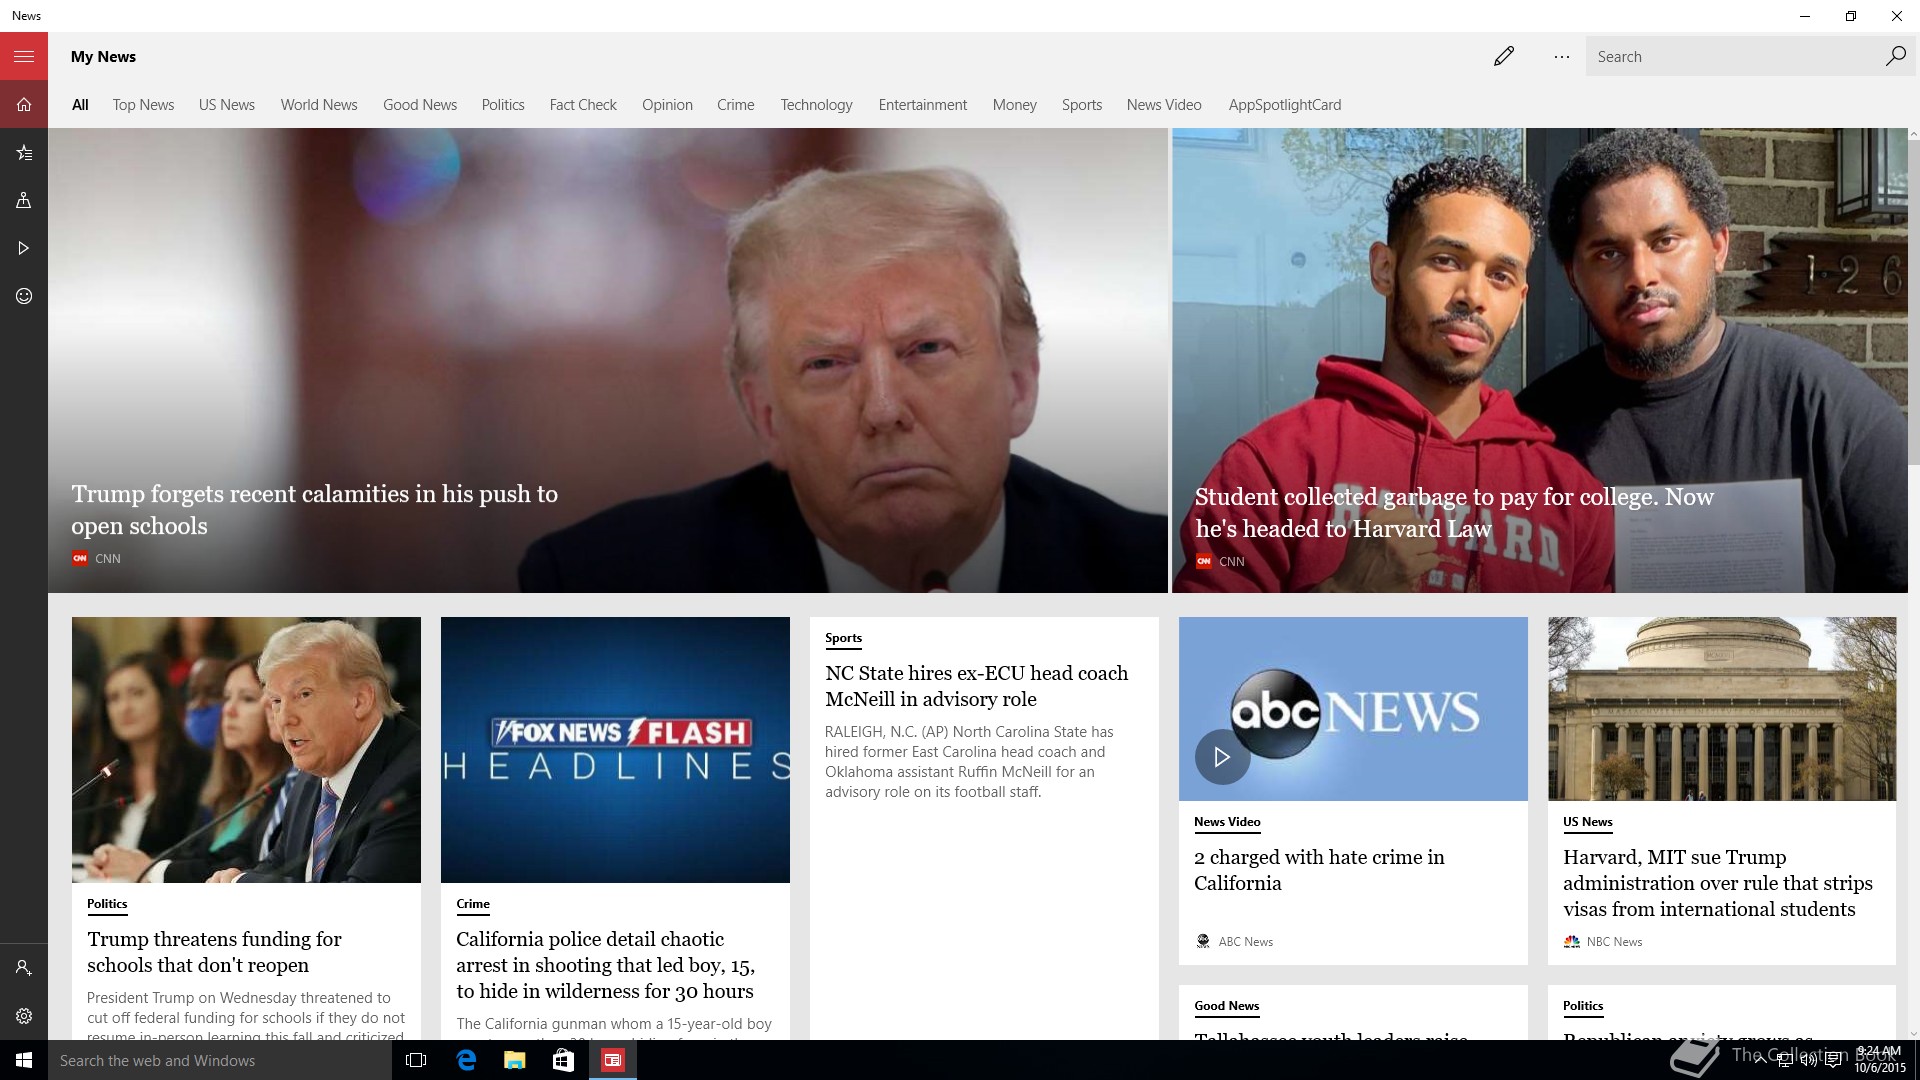Open the more options ellipsis
1920x1080 pixels.
(1561, 57)
